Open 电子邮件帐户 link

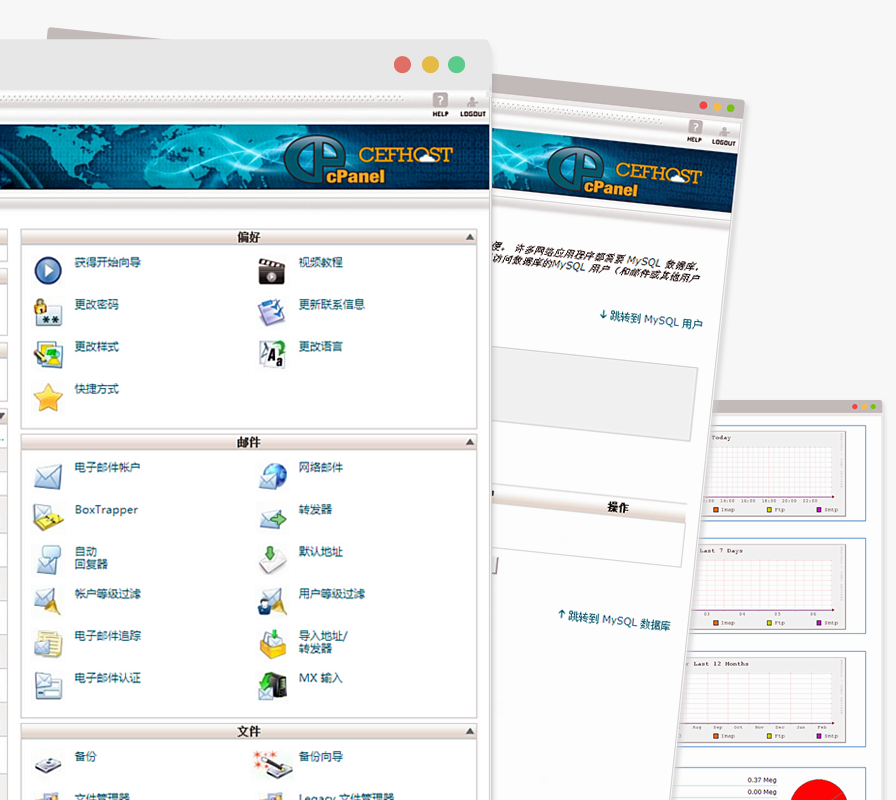107,467
